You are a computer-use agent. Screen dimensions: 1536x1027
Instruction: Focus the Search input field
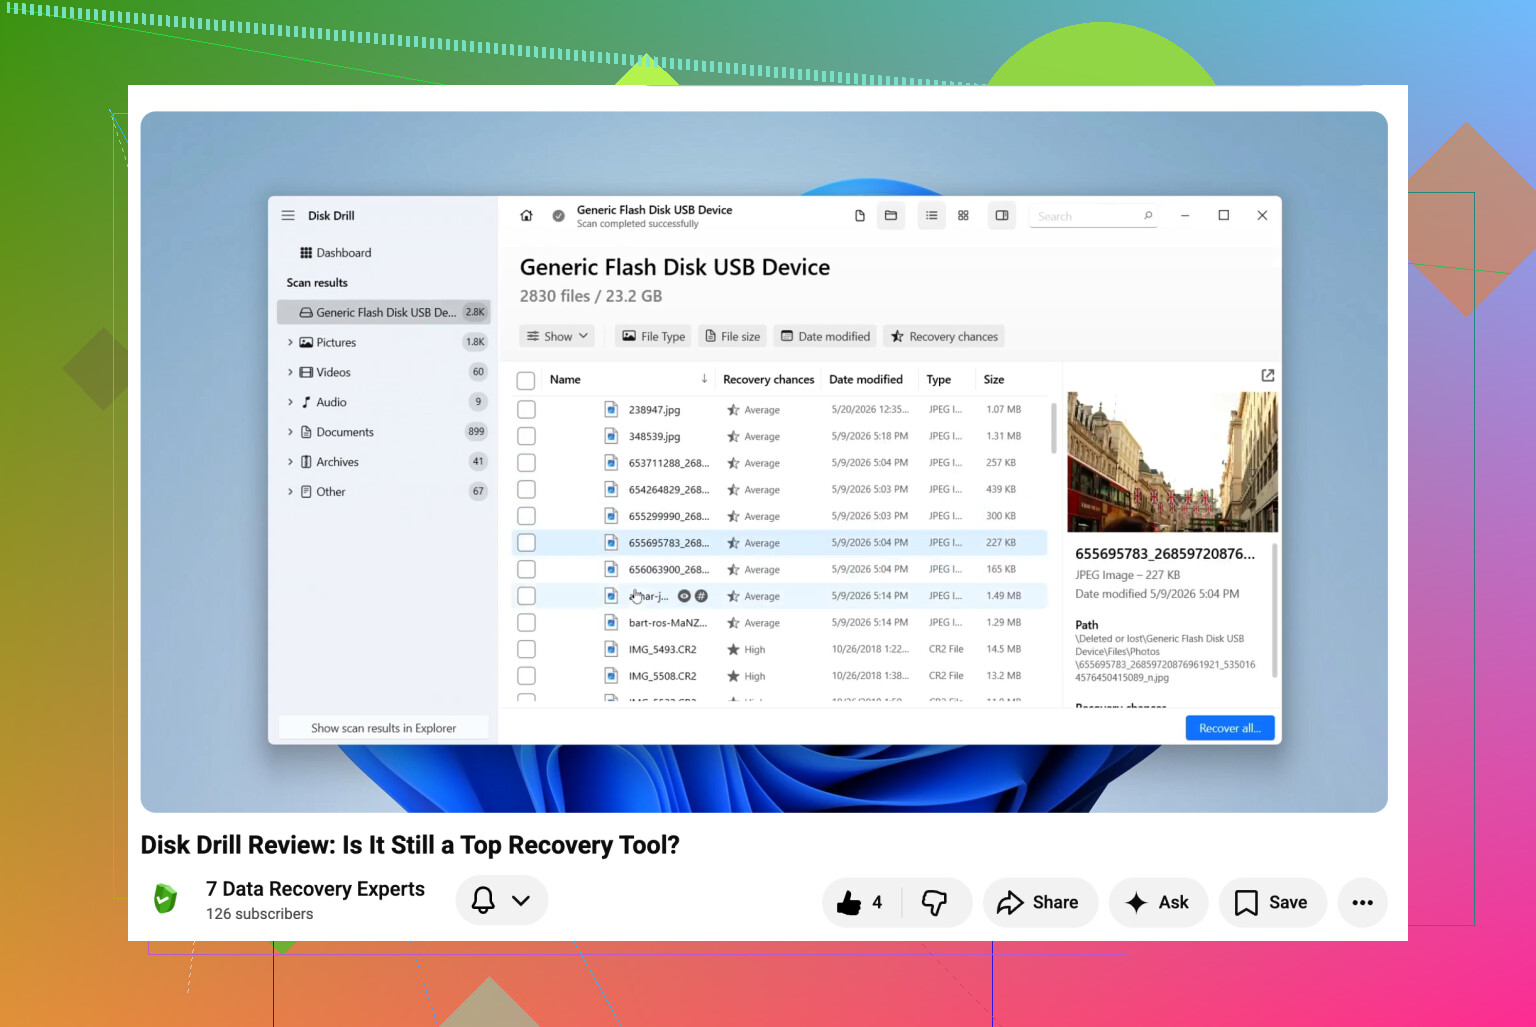pos(1094,216)
